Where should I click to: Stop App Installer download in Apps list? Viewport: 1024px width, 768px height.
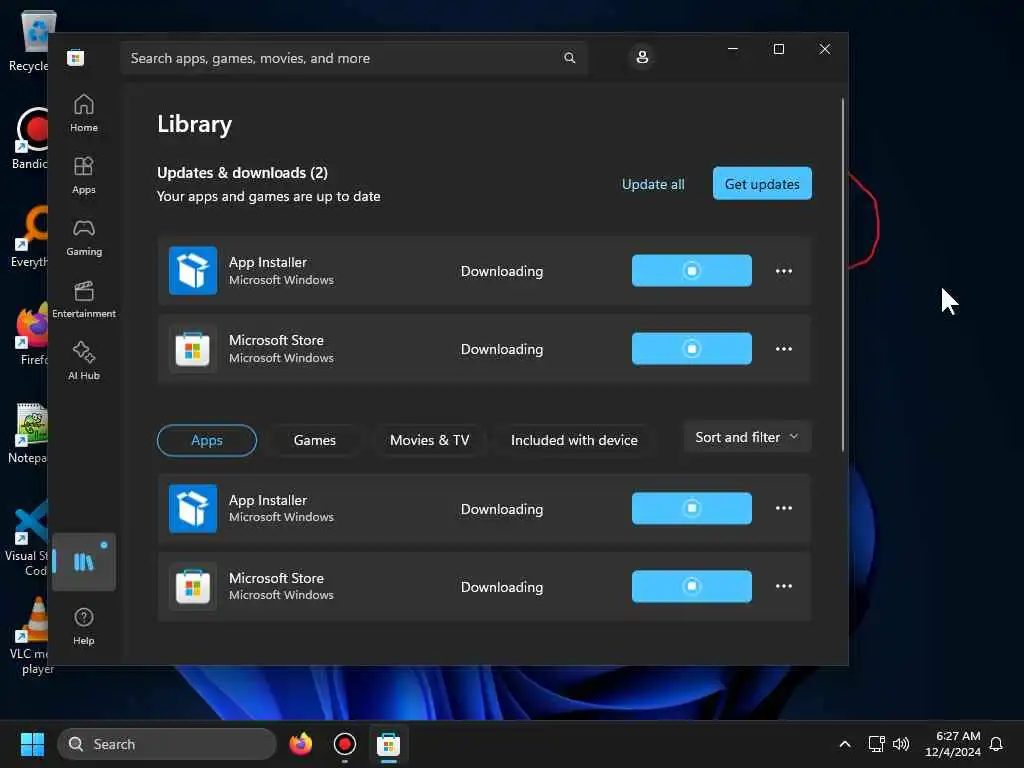[692, 508]
